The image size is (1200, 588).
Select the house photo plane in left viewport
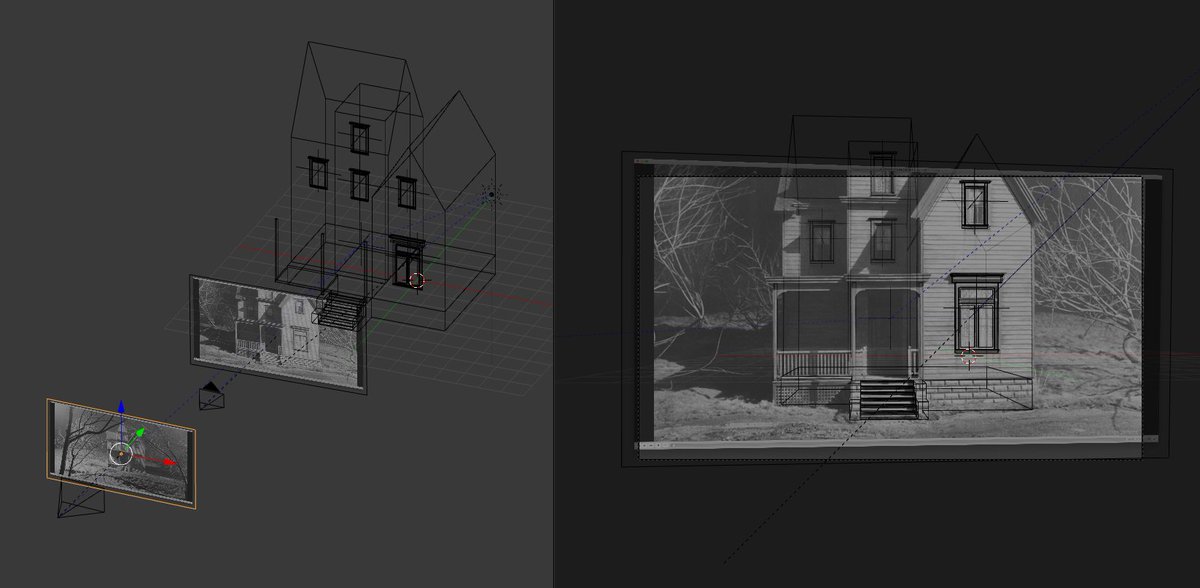[x=278, y=333]
